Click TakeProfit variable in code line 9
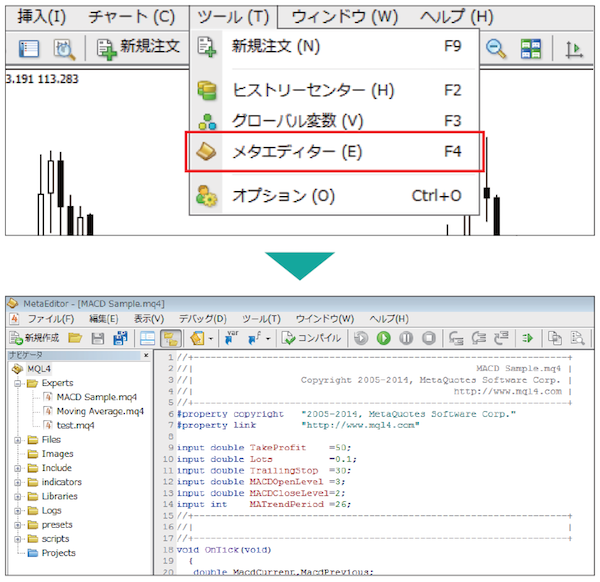The width and height of the screenshot is (600, 582). pyautogui.click(x=278, y=447)
